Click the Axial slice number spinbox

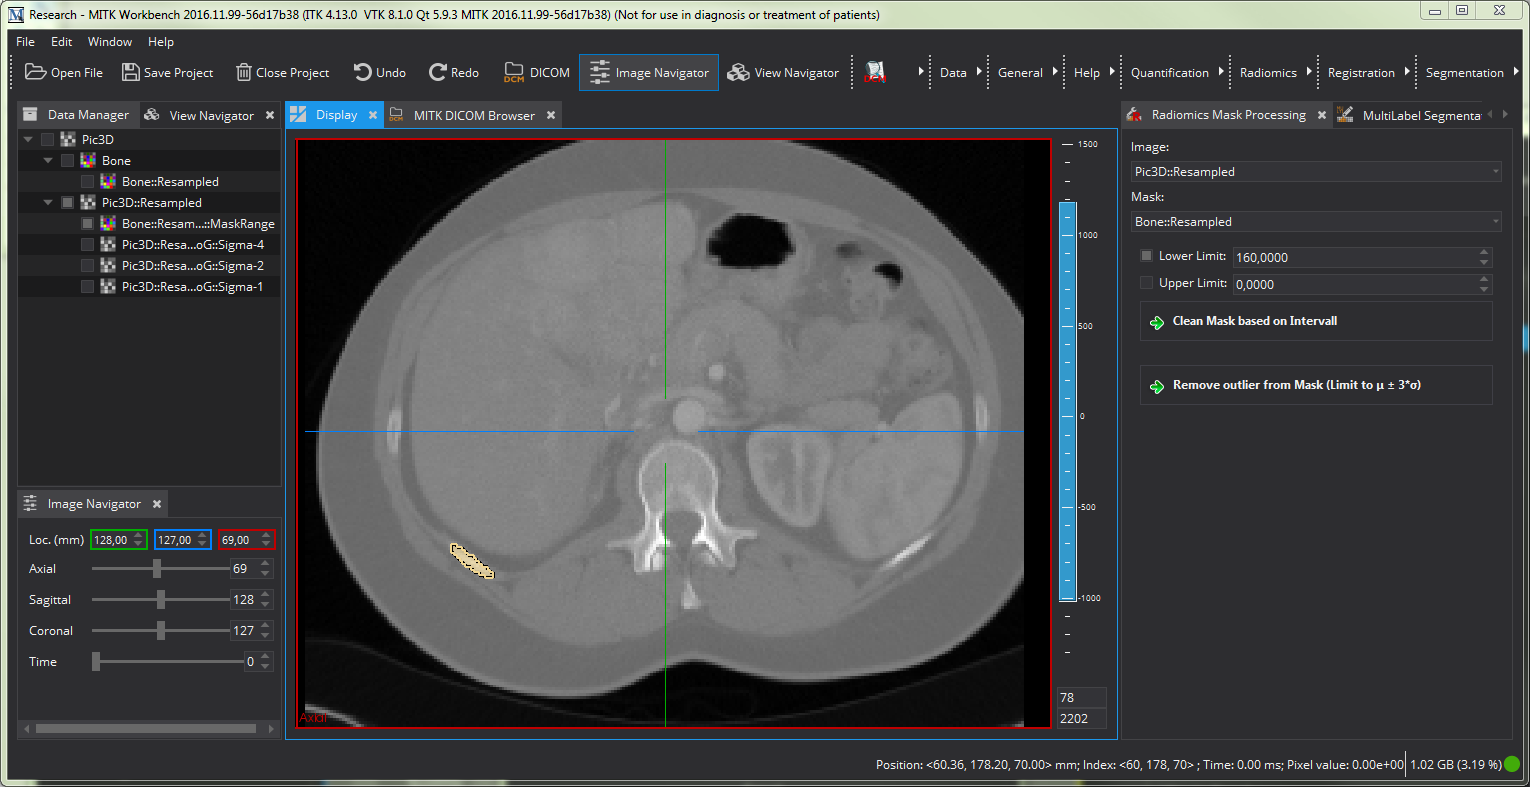coord(250,568)
